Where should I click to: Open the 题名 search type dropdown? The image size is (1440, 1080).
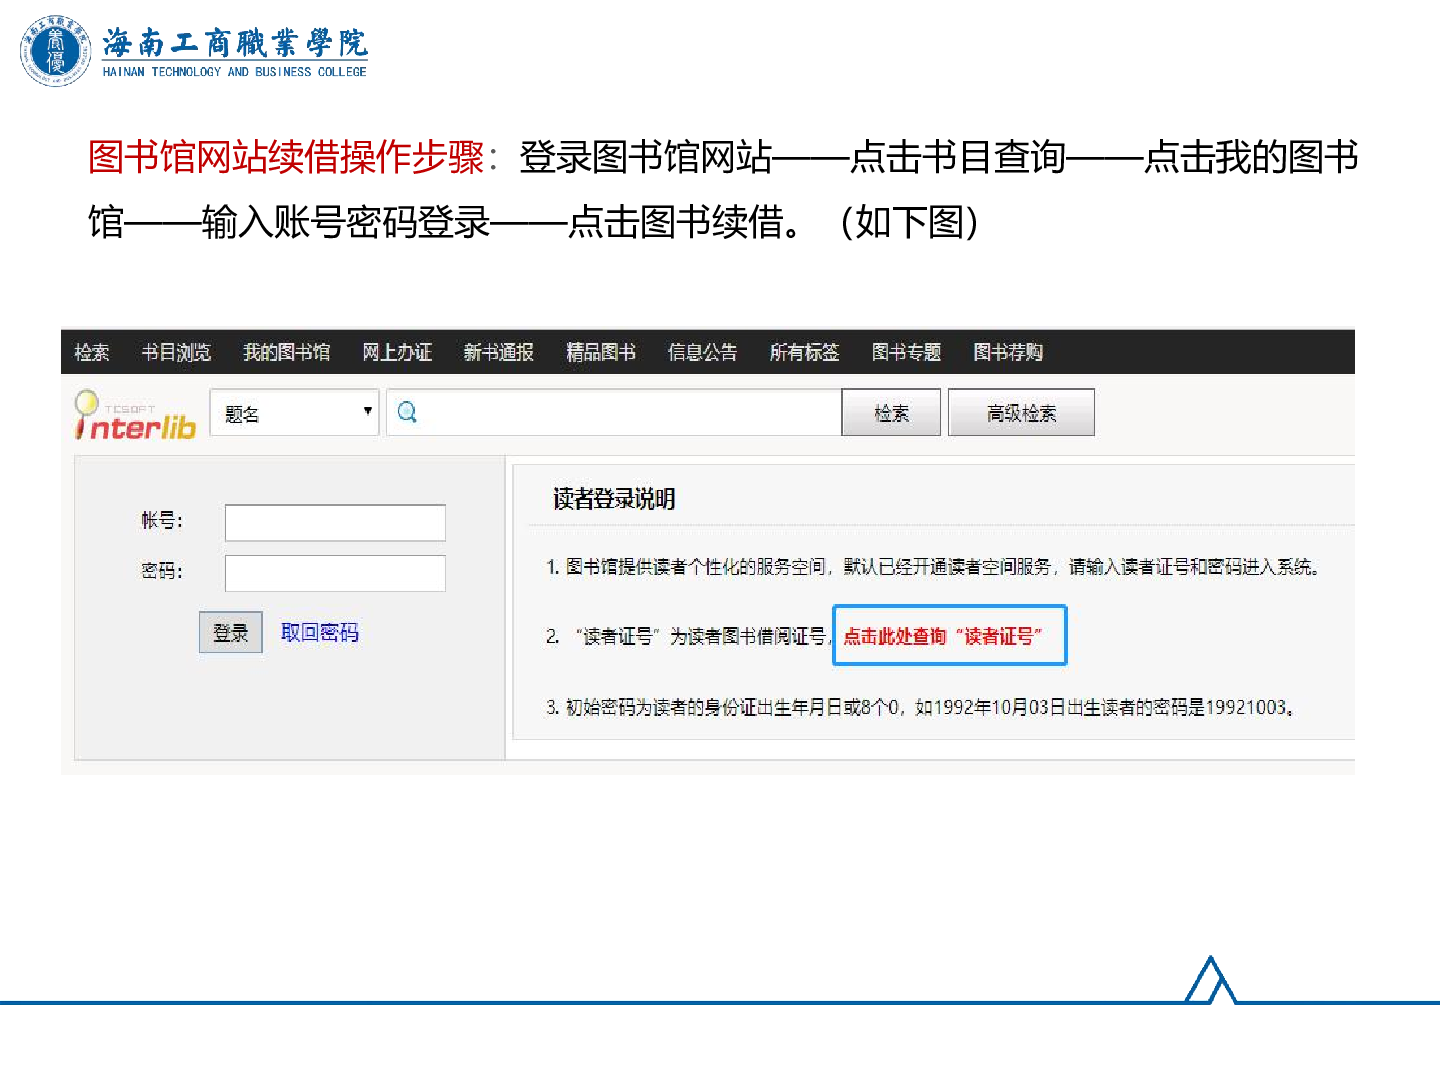point(294,413)
